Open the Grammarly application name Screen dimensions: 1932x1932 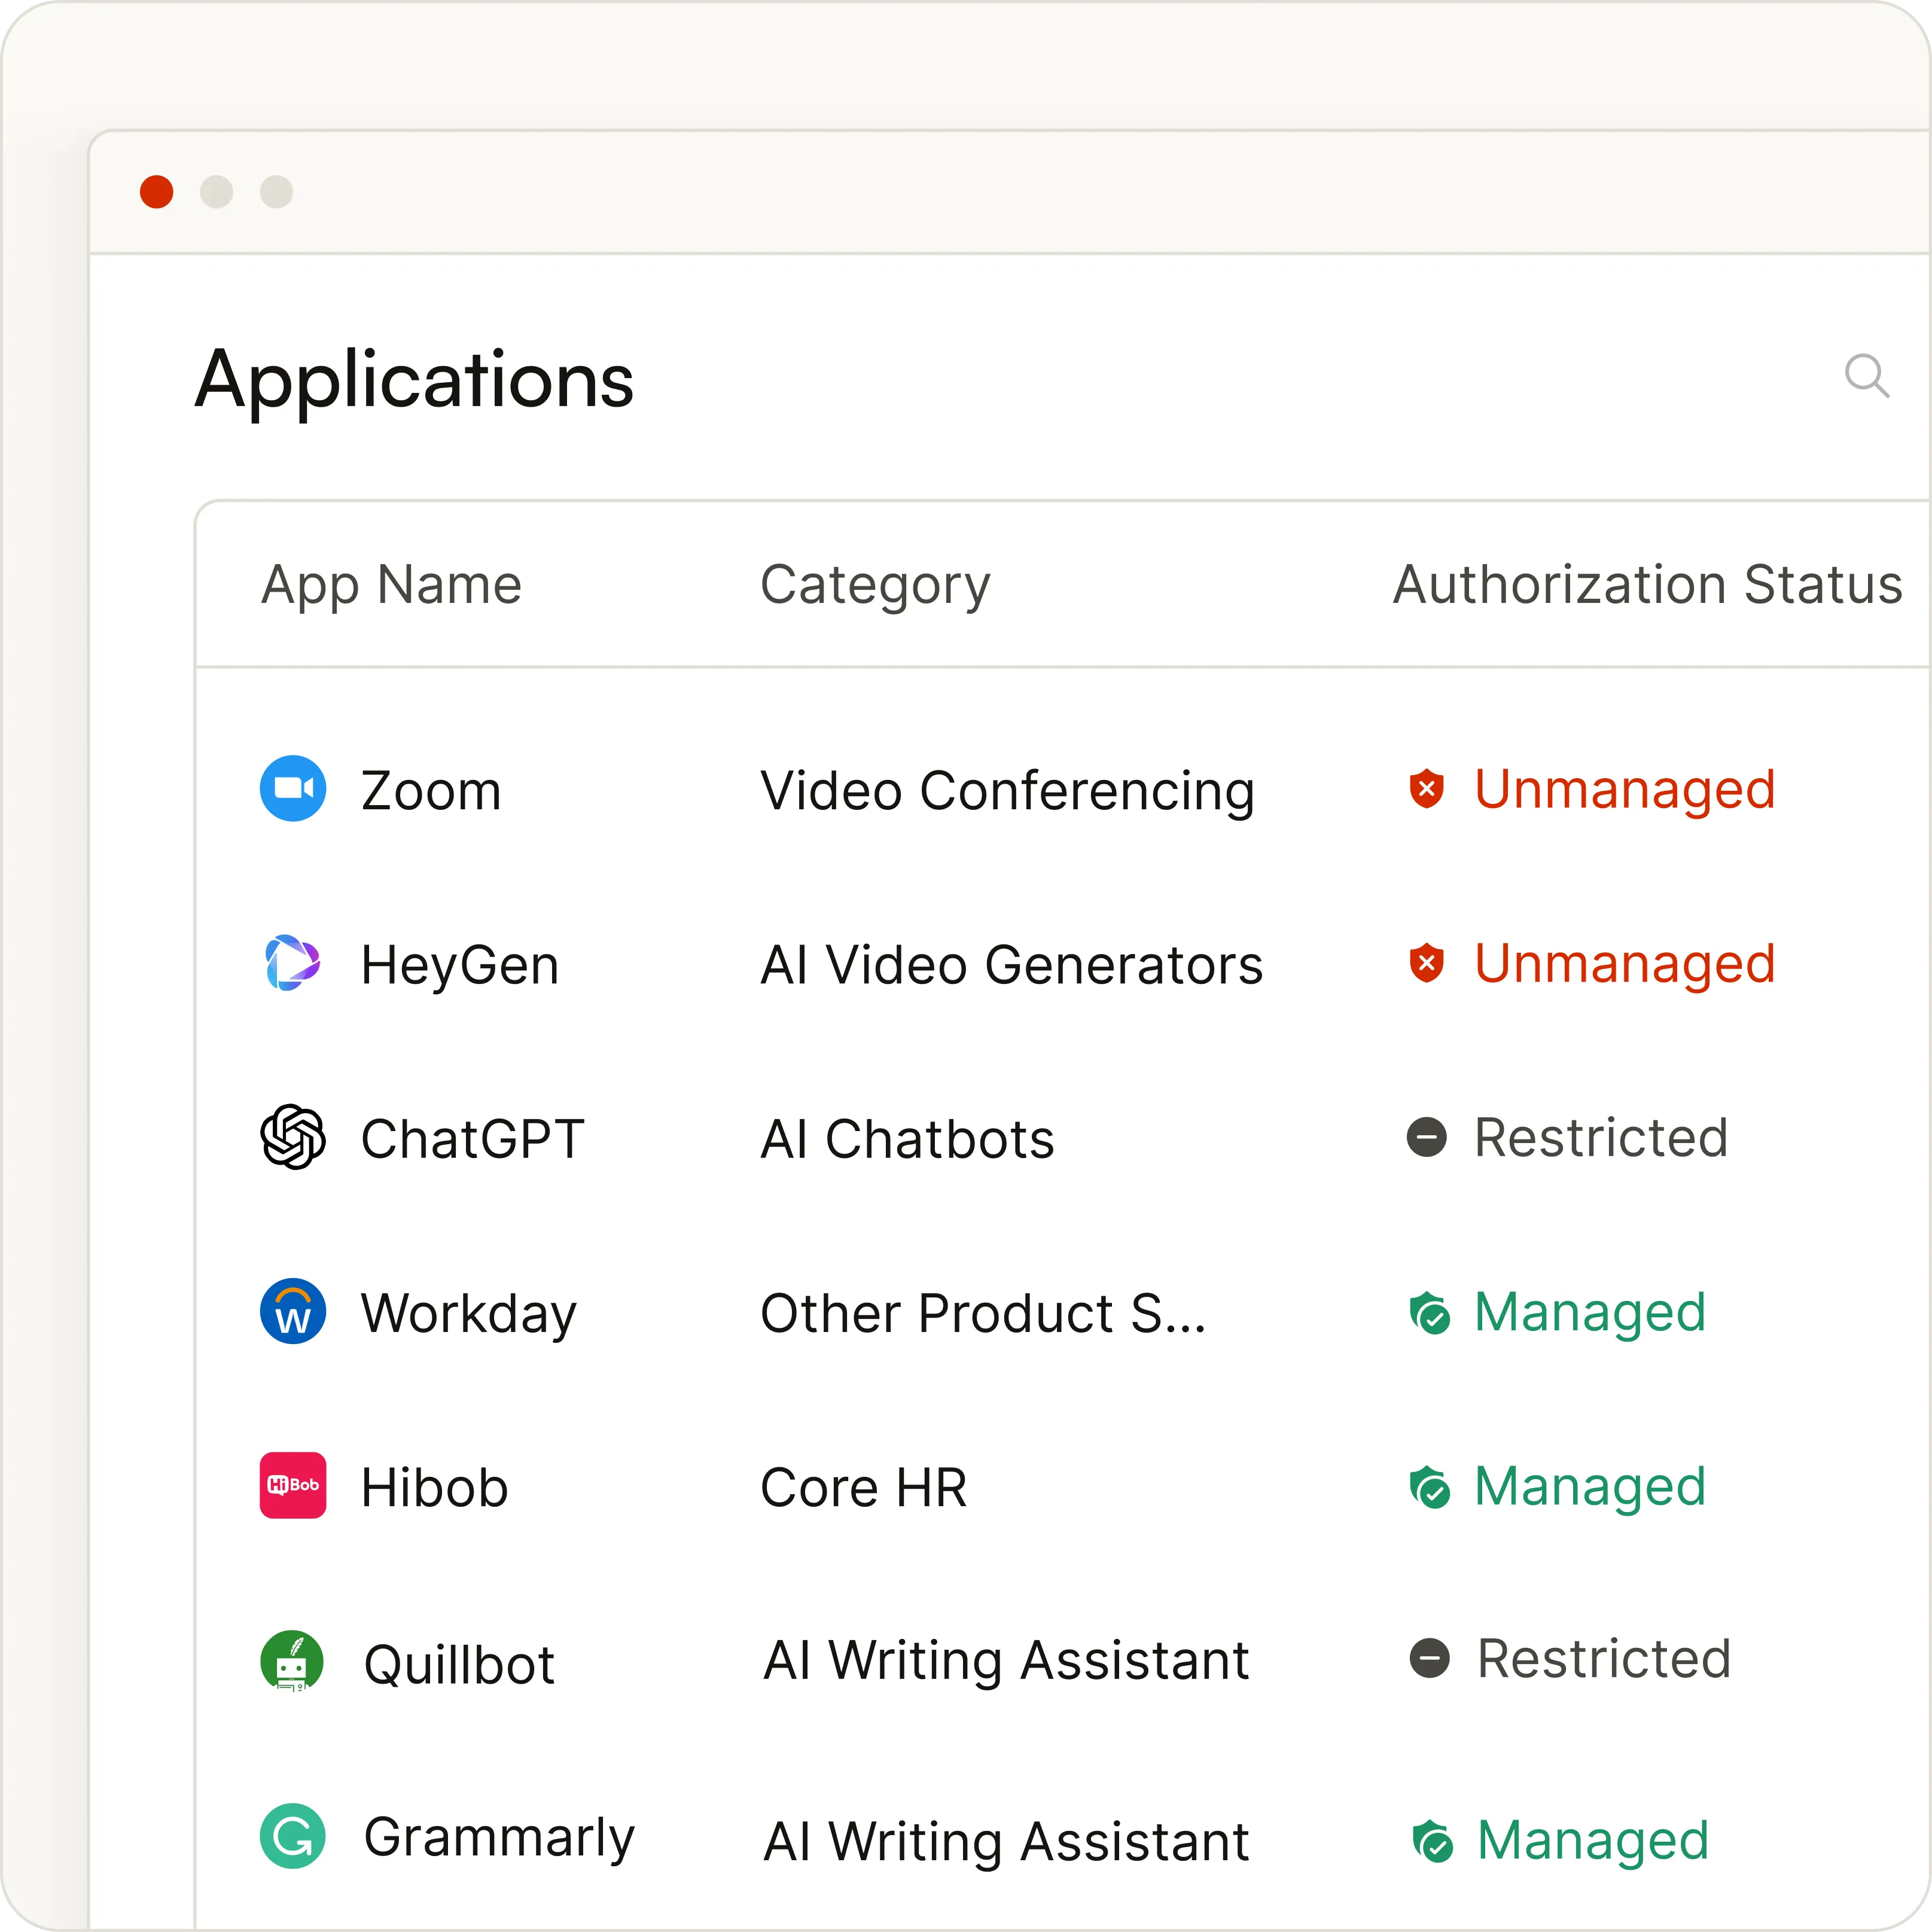coord(499,1837)
